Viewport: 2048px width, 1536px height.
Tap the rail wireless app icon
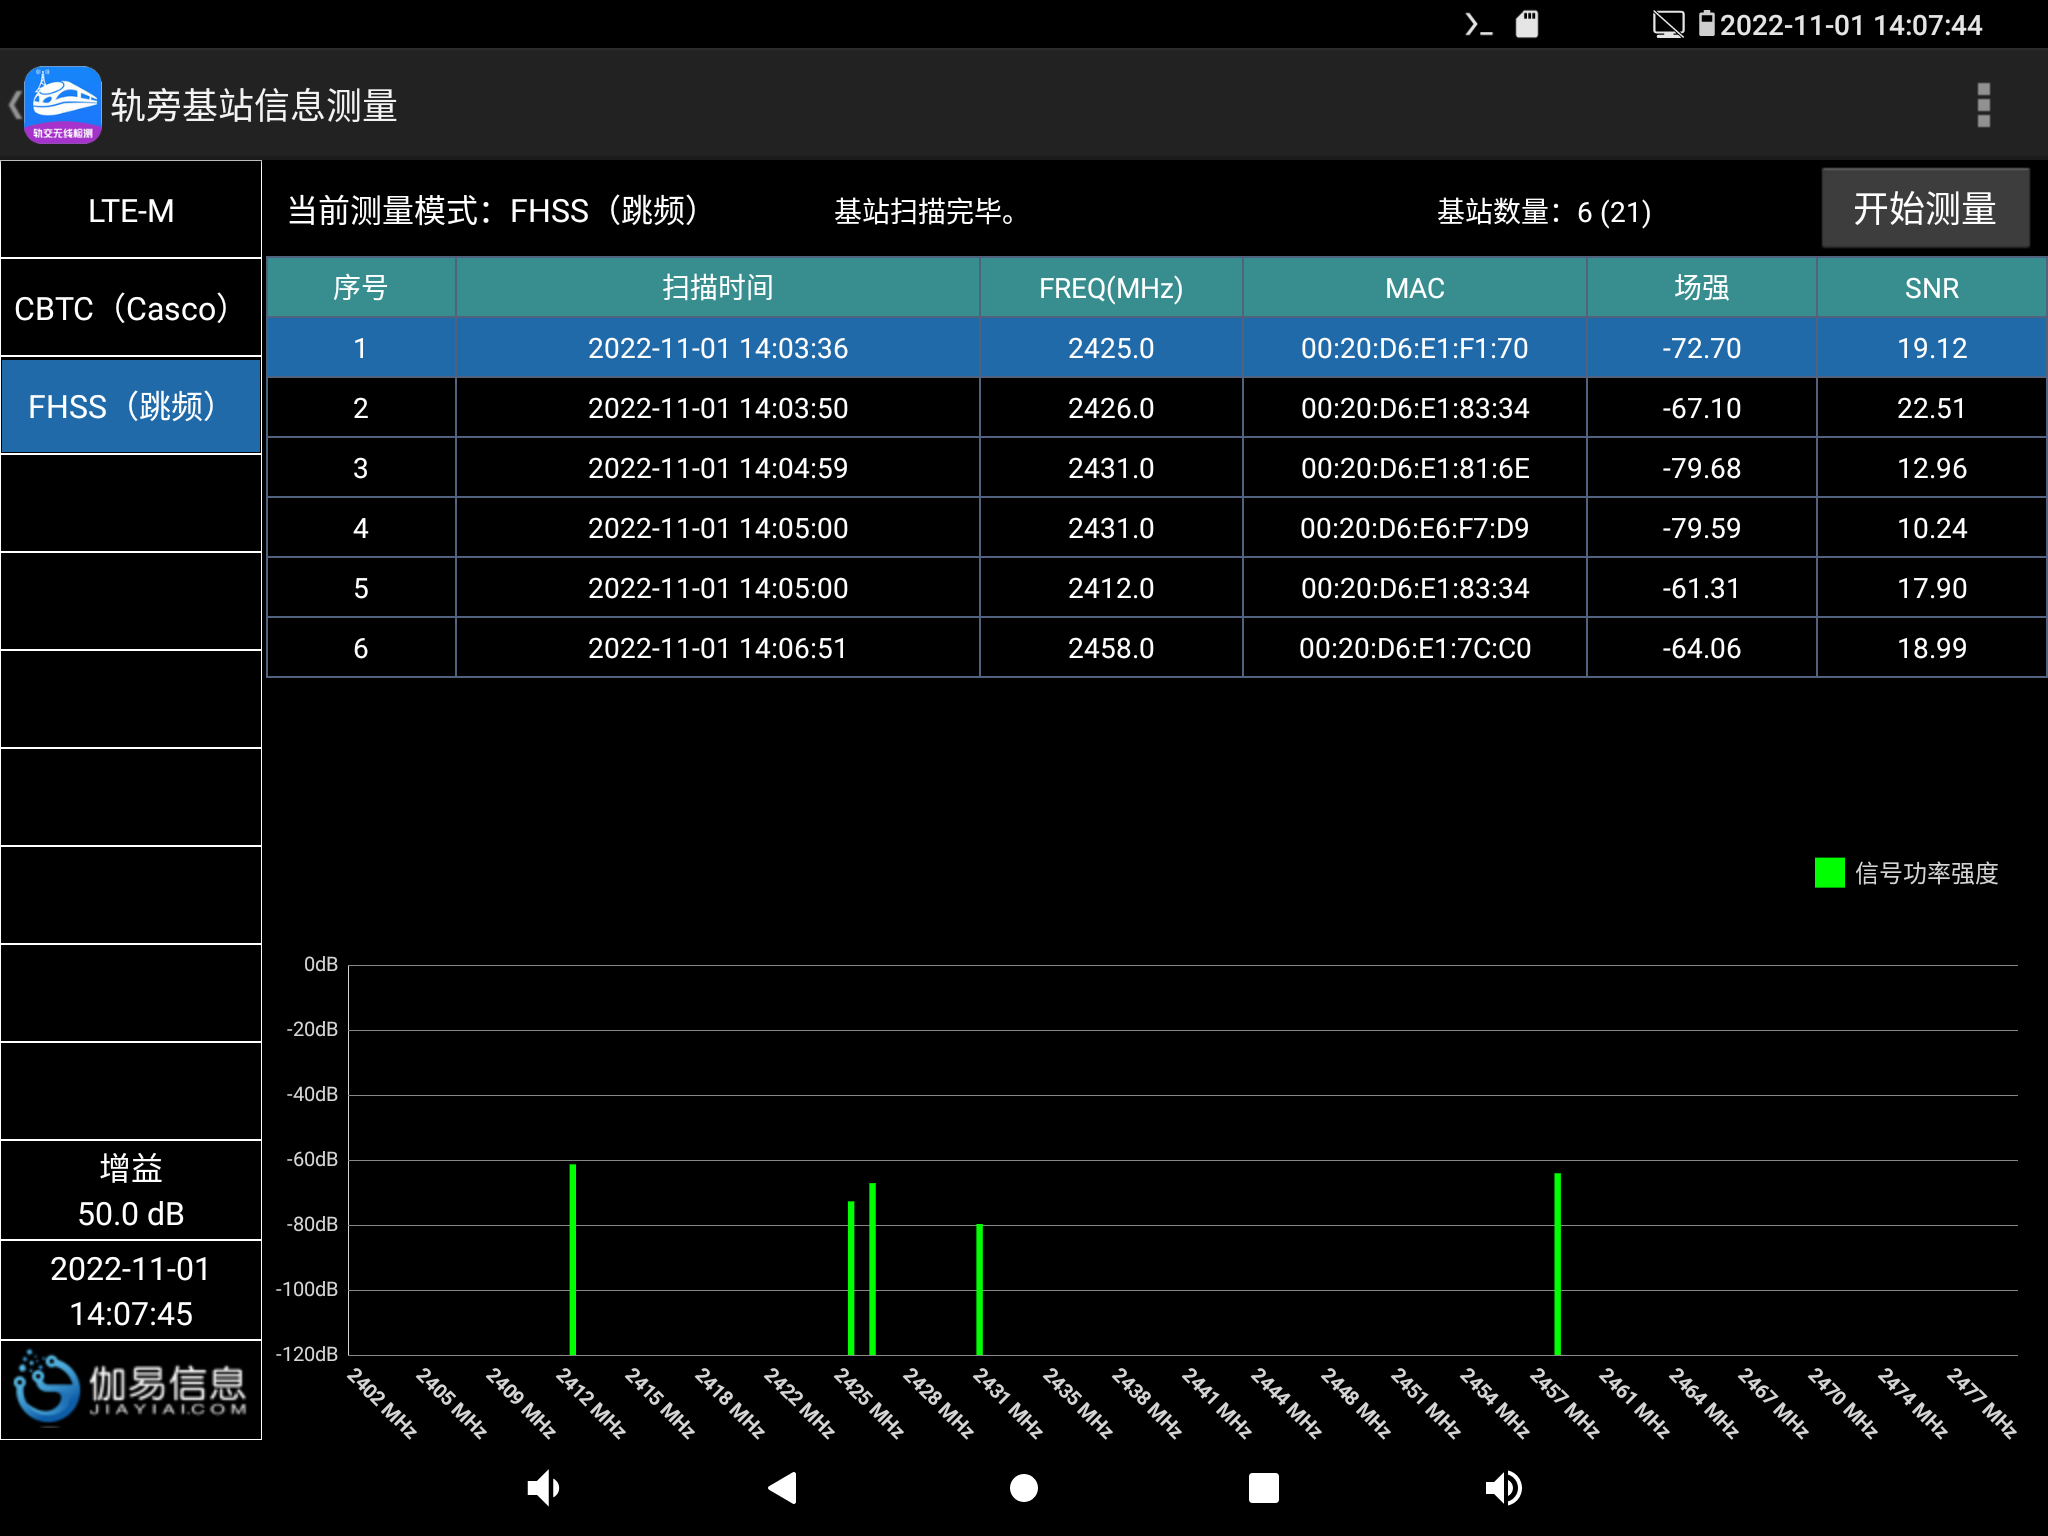point(63,105)
